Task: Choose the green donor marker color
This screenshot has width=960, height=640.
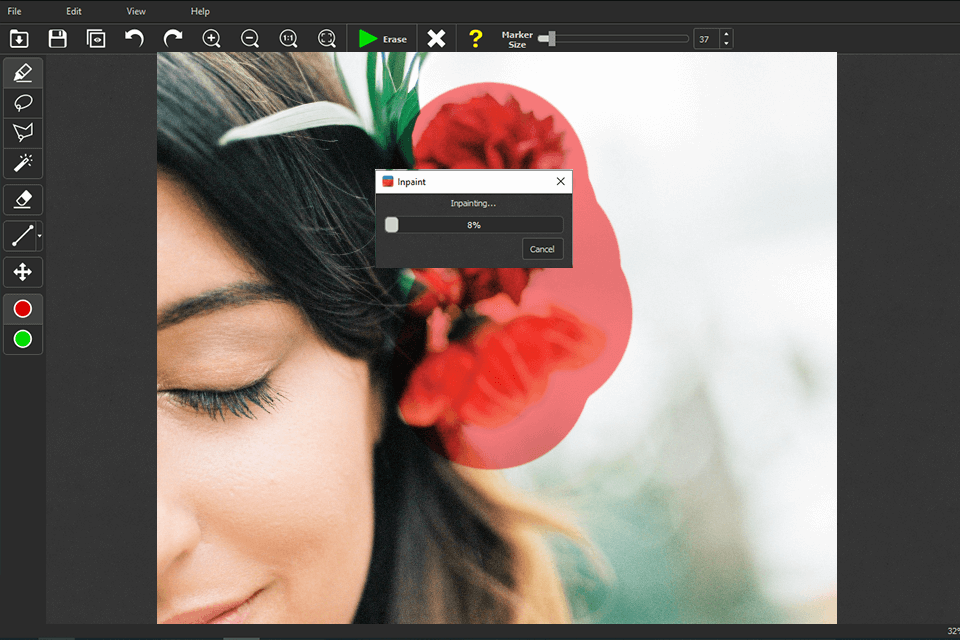Action: tap(23, 339)
